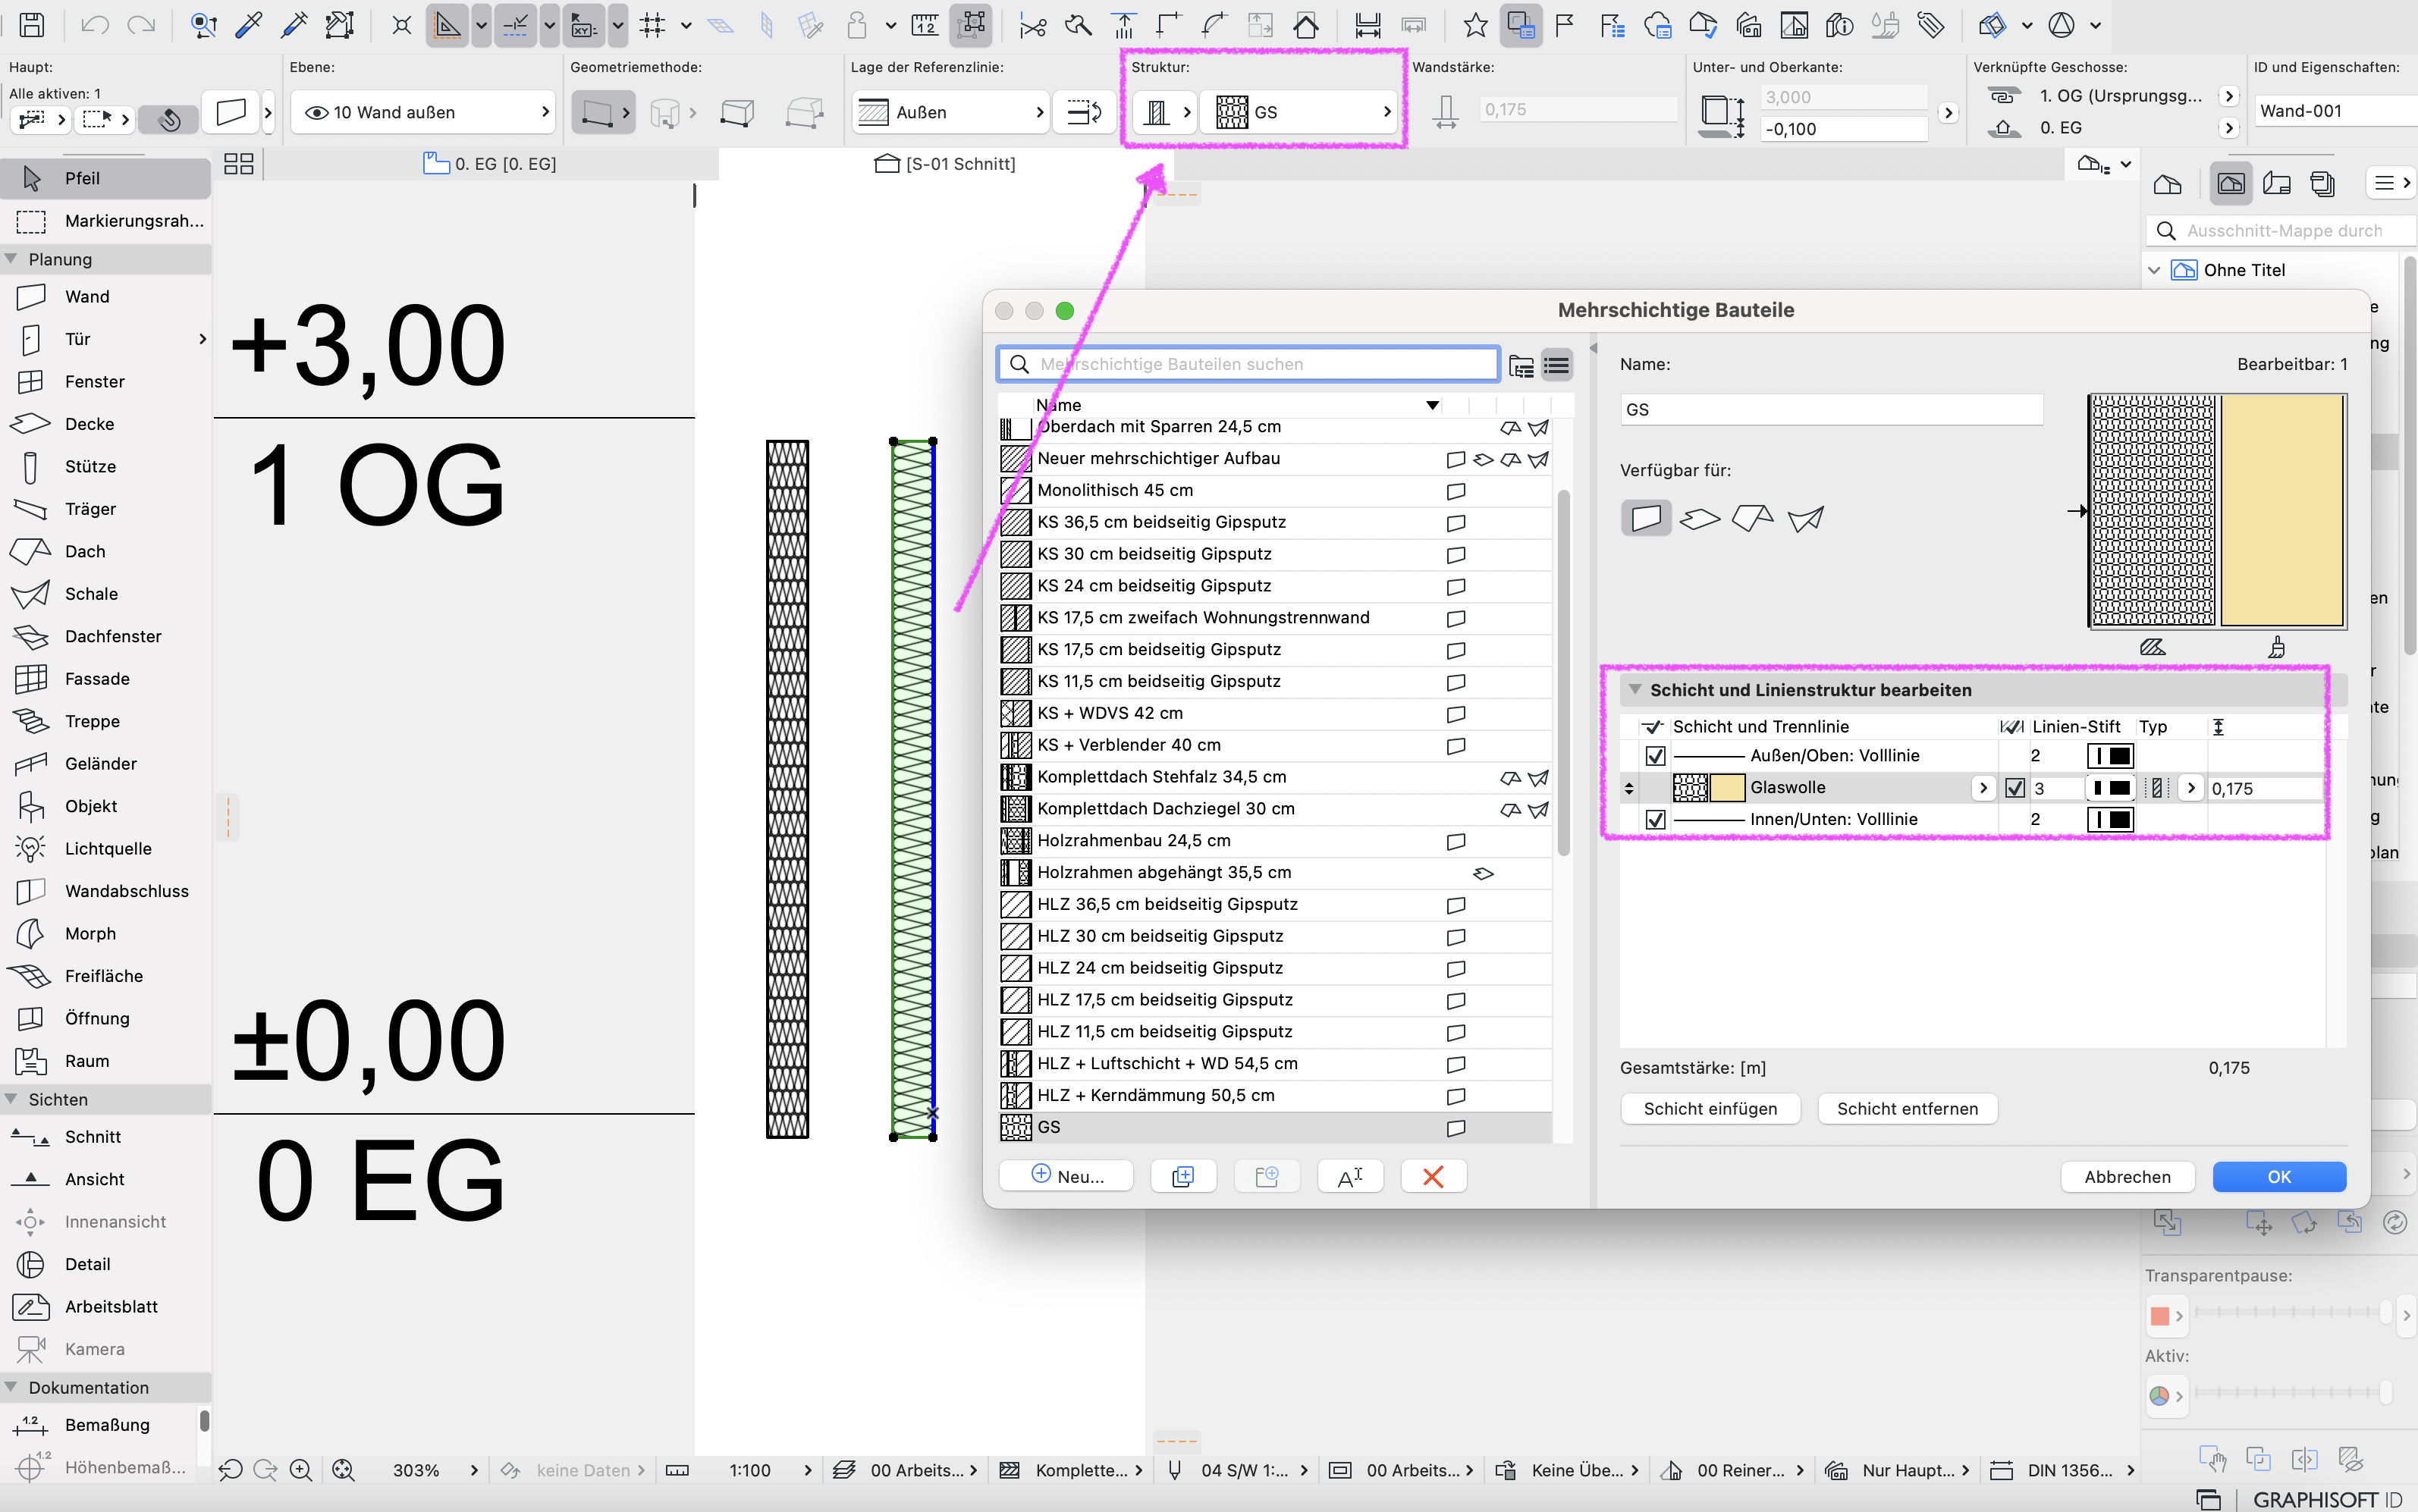Confirm dialog with OK button

2279,1177
